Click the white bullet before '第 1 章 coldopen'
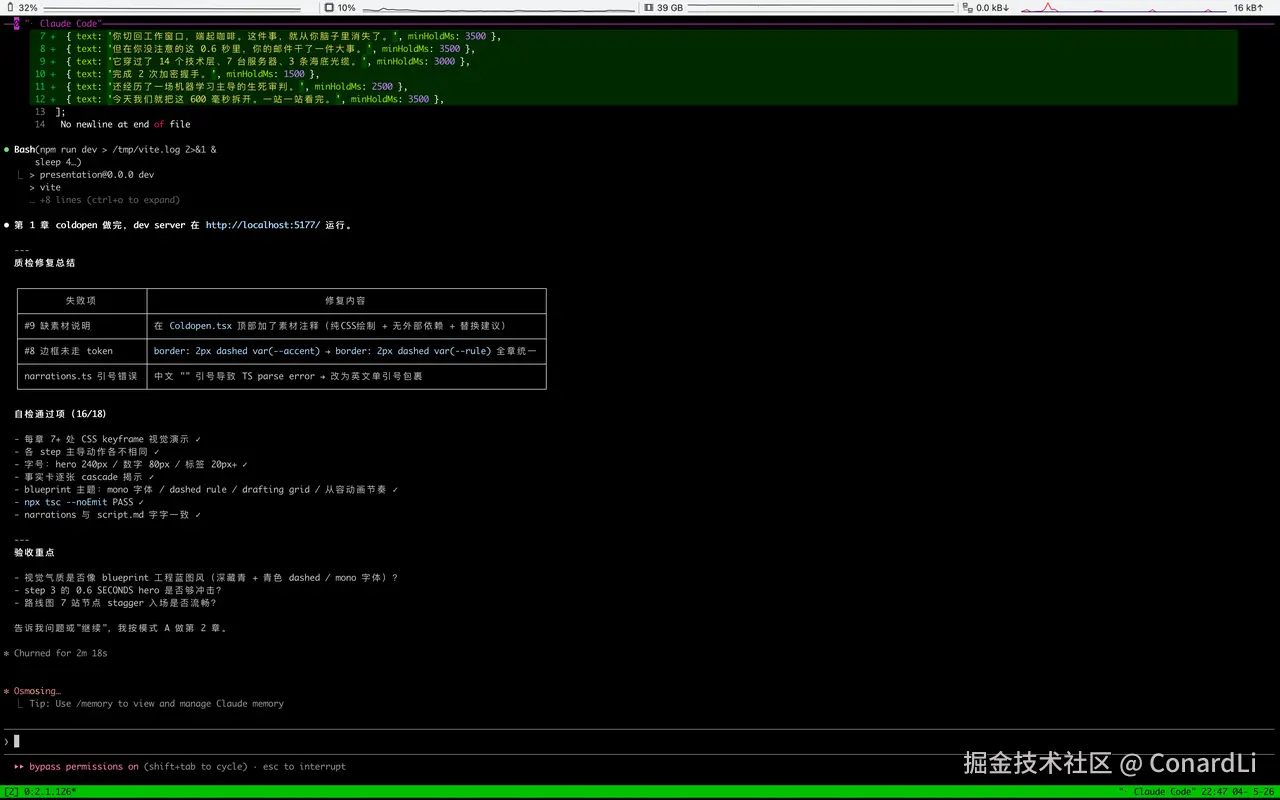This screenshot has width=1280, height=800. point(7,225)
